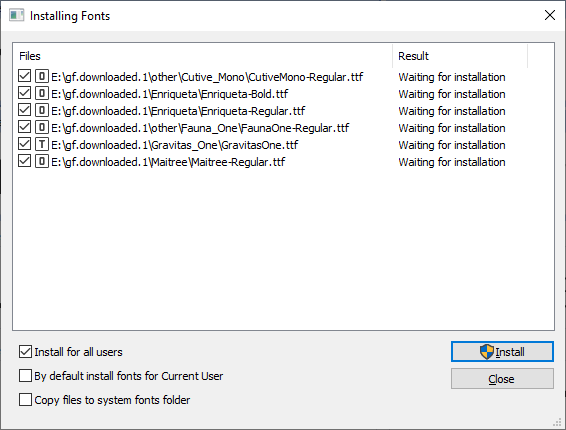Click the Close button
Viewport: 566px width, 430px height.
coord(502,379)
